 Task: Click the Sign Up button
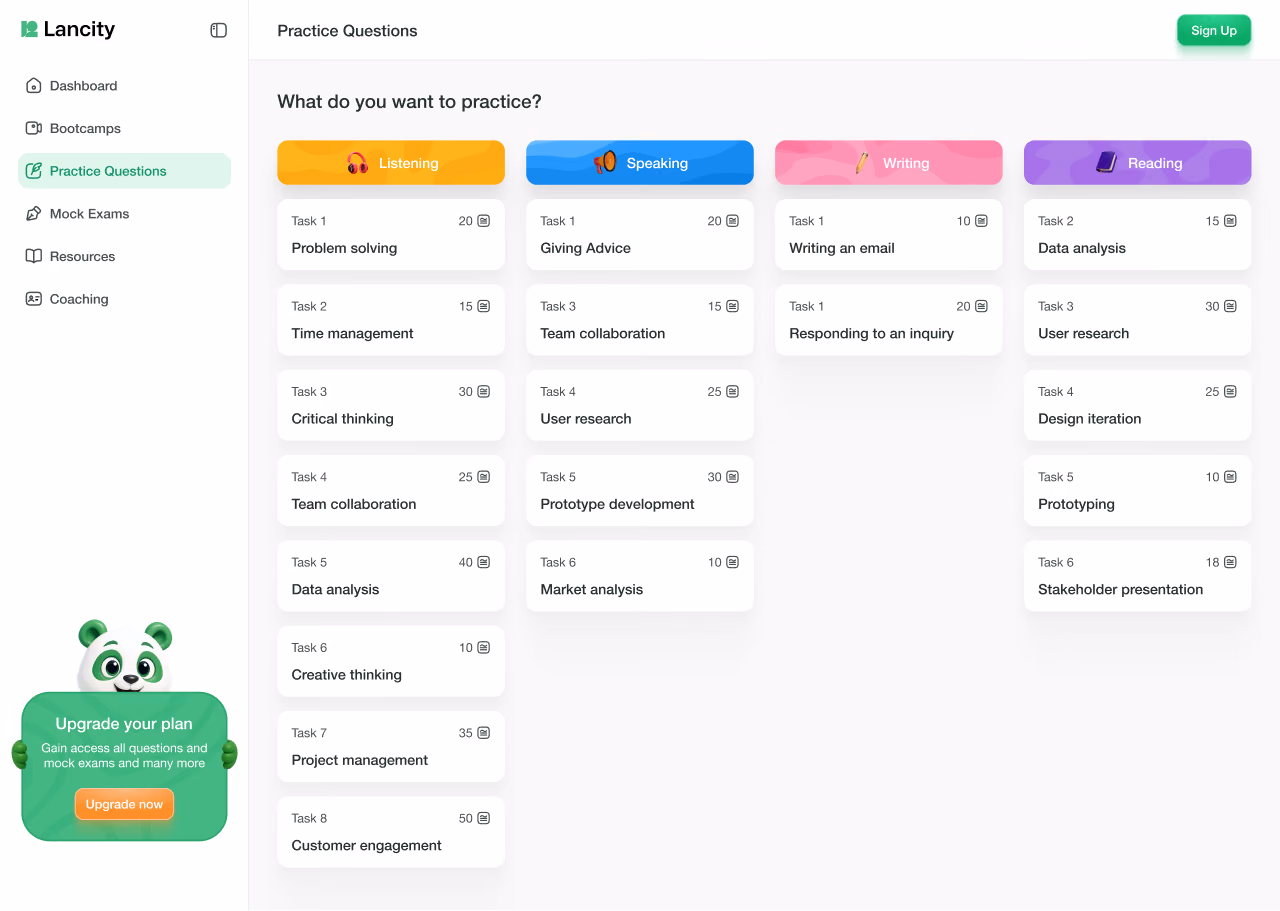(x=1214, y=30)
